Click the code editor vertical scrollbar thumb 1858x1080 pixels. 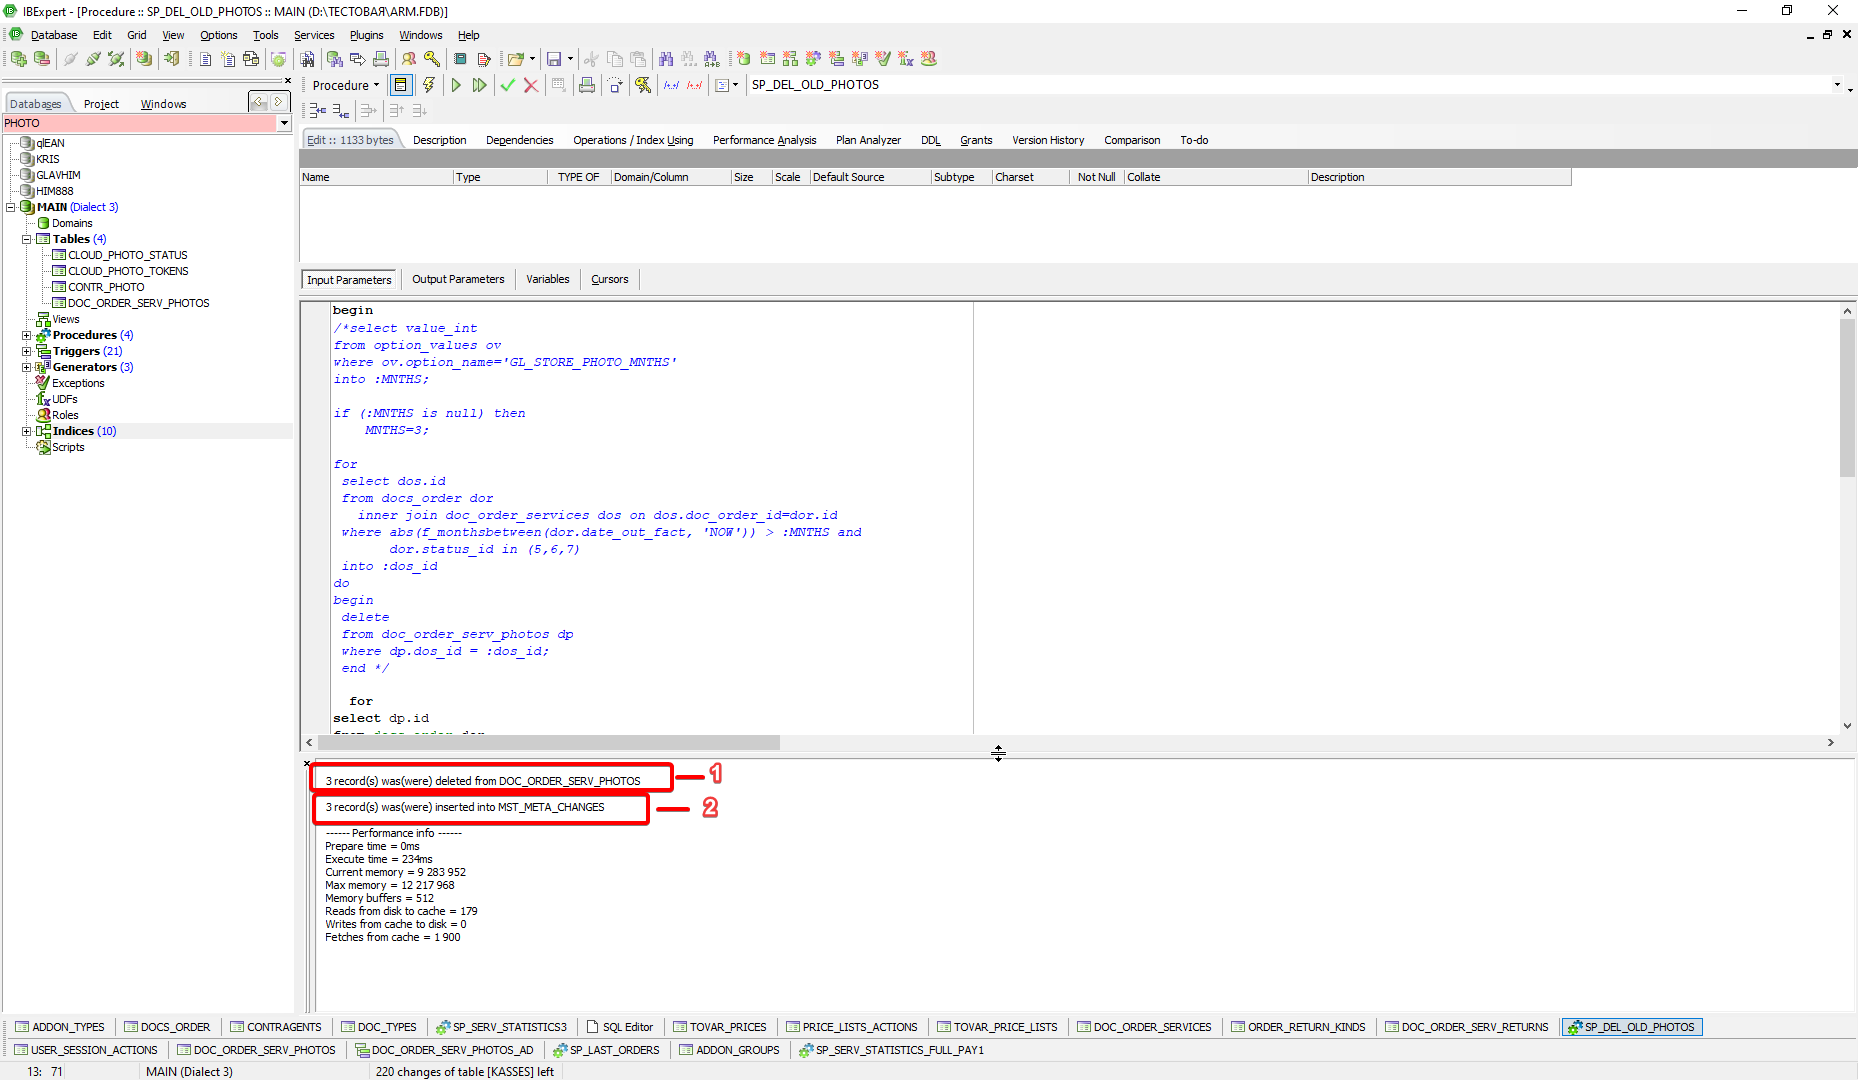(1847, 397)
